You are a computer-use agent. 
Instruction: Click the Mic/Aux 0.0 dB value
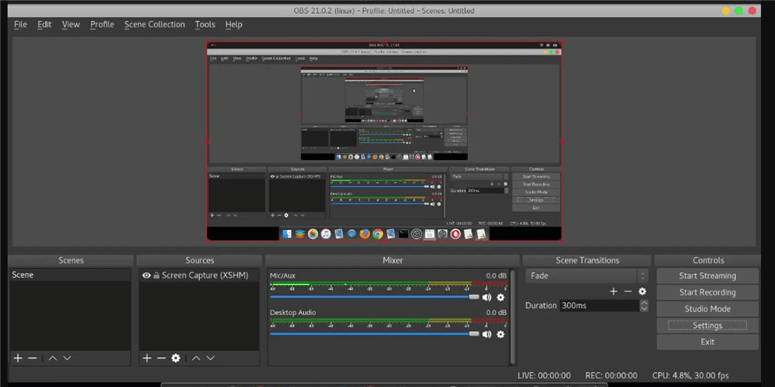[496, 275]
